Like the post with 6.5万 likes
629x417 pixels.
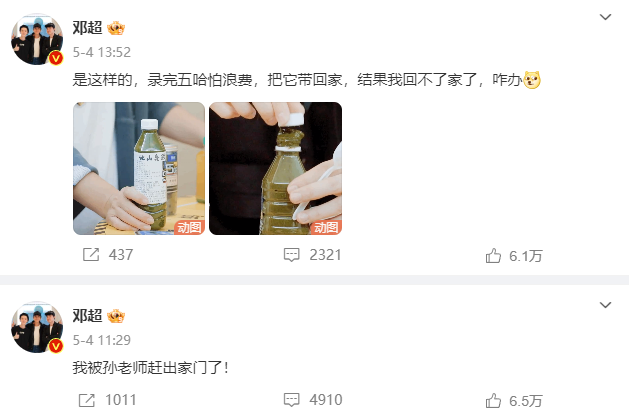(493, 401)
